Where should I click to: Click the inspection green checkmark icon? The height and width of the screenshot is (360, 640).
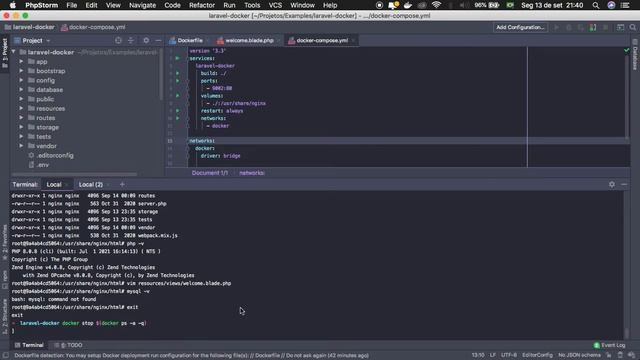pos(627,50)
